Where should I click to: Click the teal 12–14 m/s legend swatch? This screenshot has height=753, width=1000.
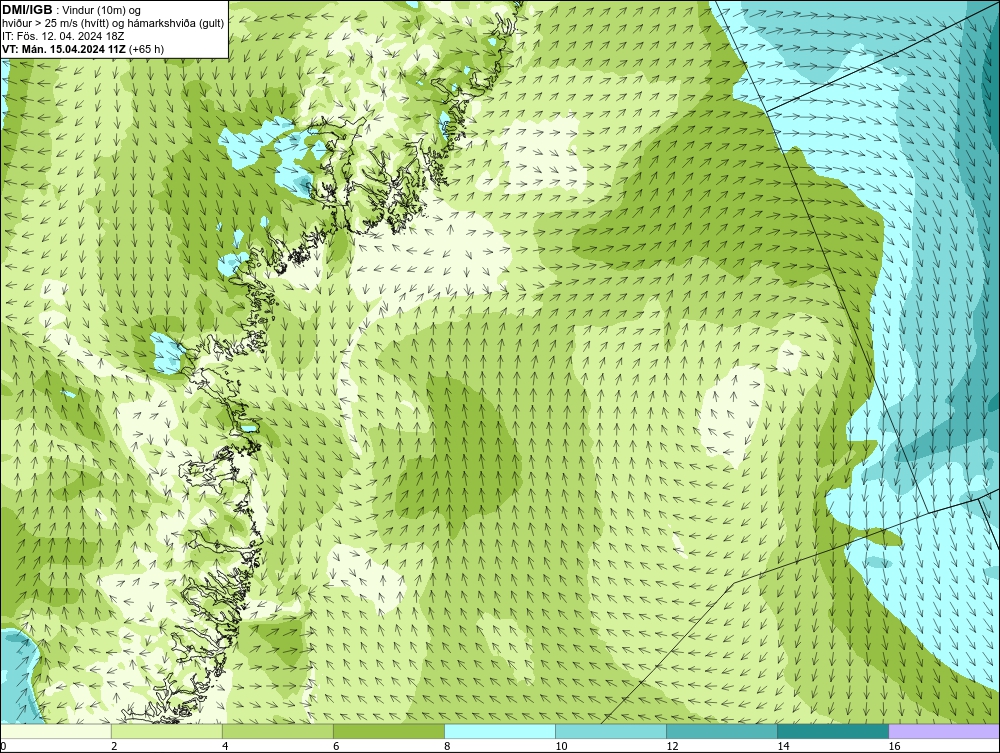coord(721,731)
